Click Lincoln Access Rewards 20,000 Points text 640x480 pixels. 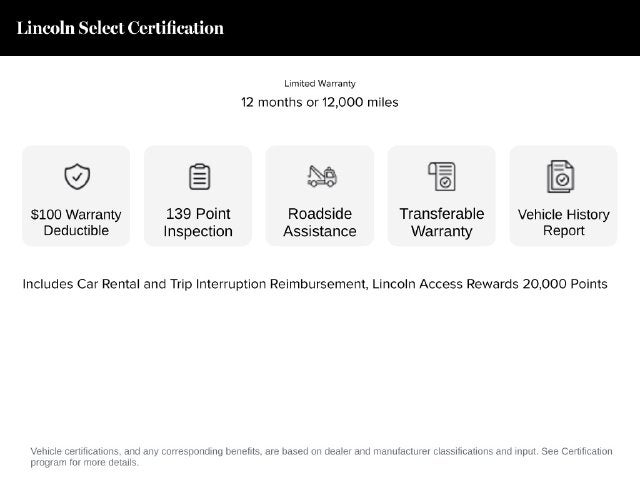coord(490,284)
